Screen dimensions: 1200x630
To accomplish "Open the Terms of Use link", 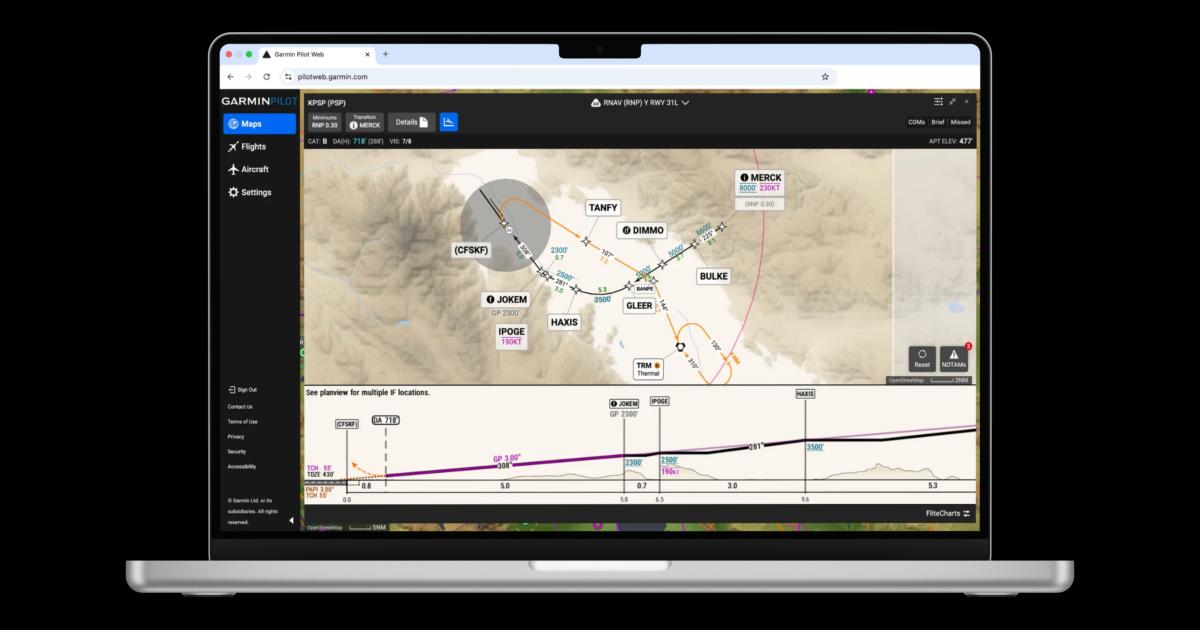I will tap(242, 422).
